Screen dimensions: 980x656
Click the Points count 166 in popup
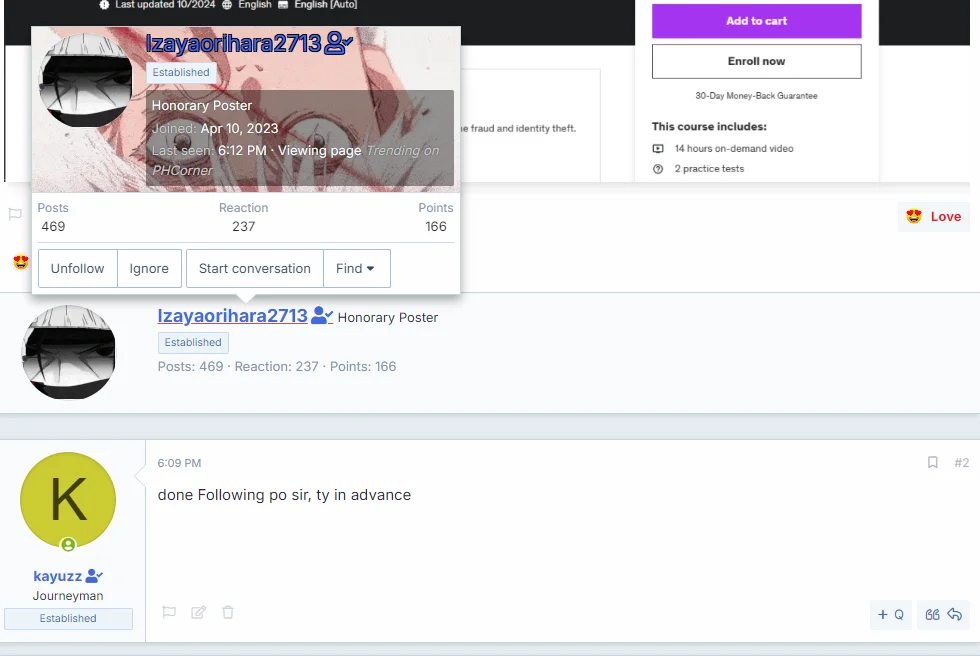[436, 226]
